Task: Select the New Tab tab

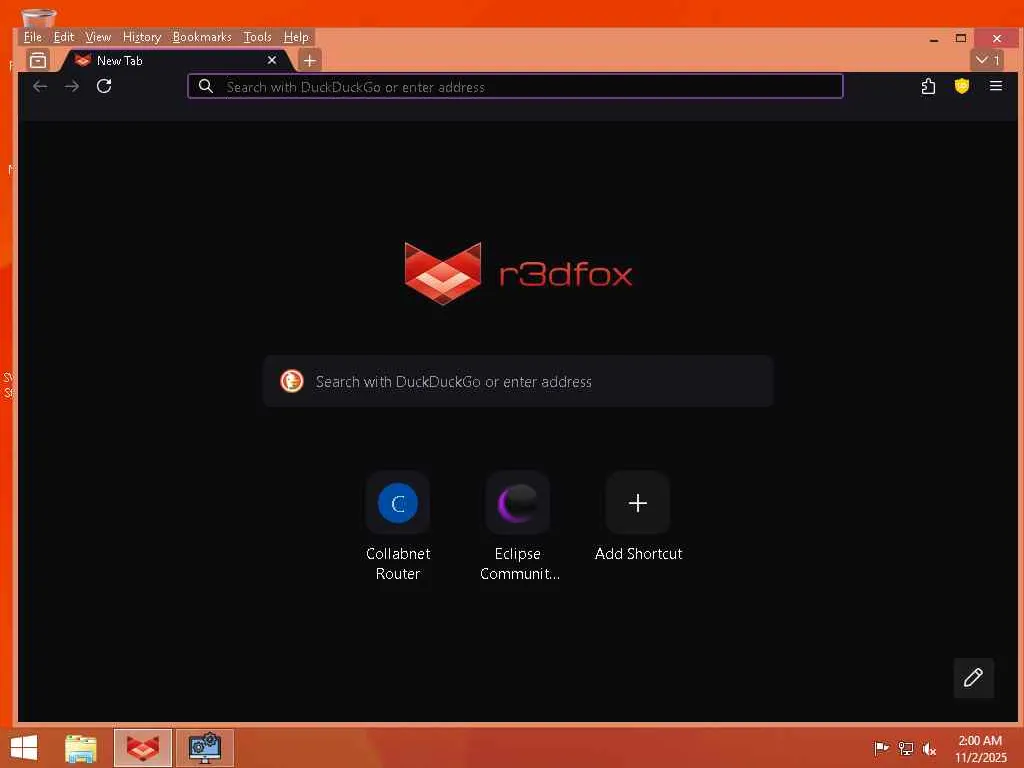Action: [175, 60]
